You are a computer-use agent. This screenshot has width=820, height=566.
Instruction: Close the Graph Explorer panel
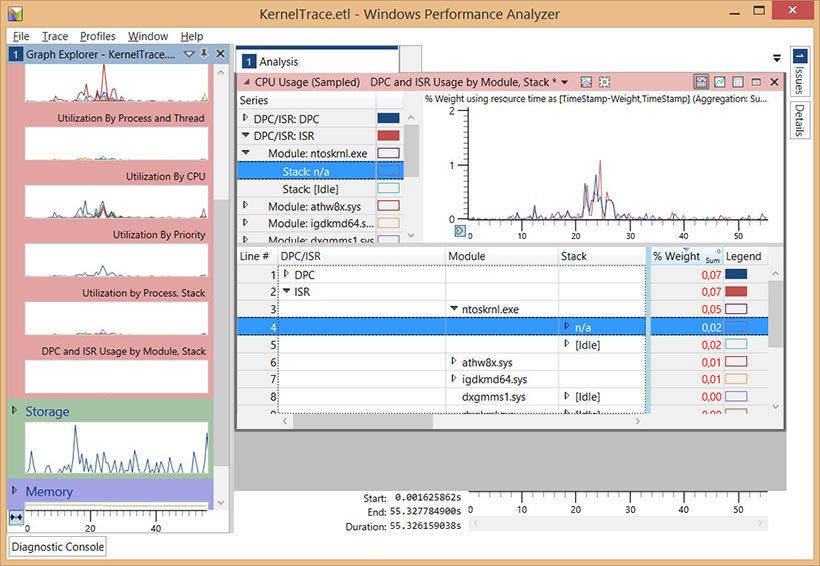point(221,54)
